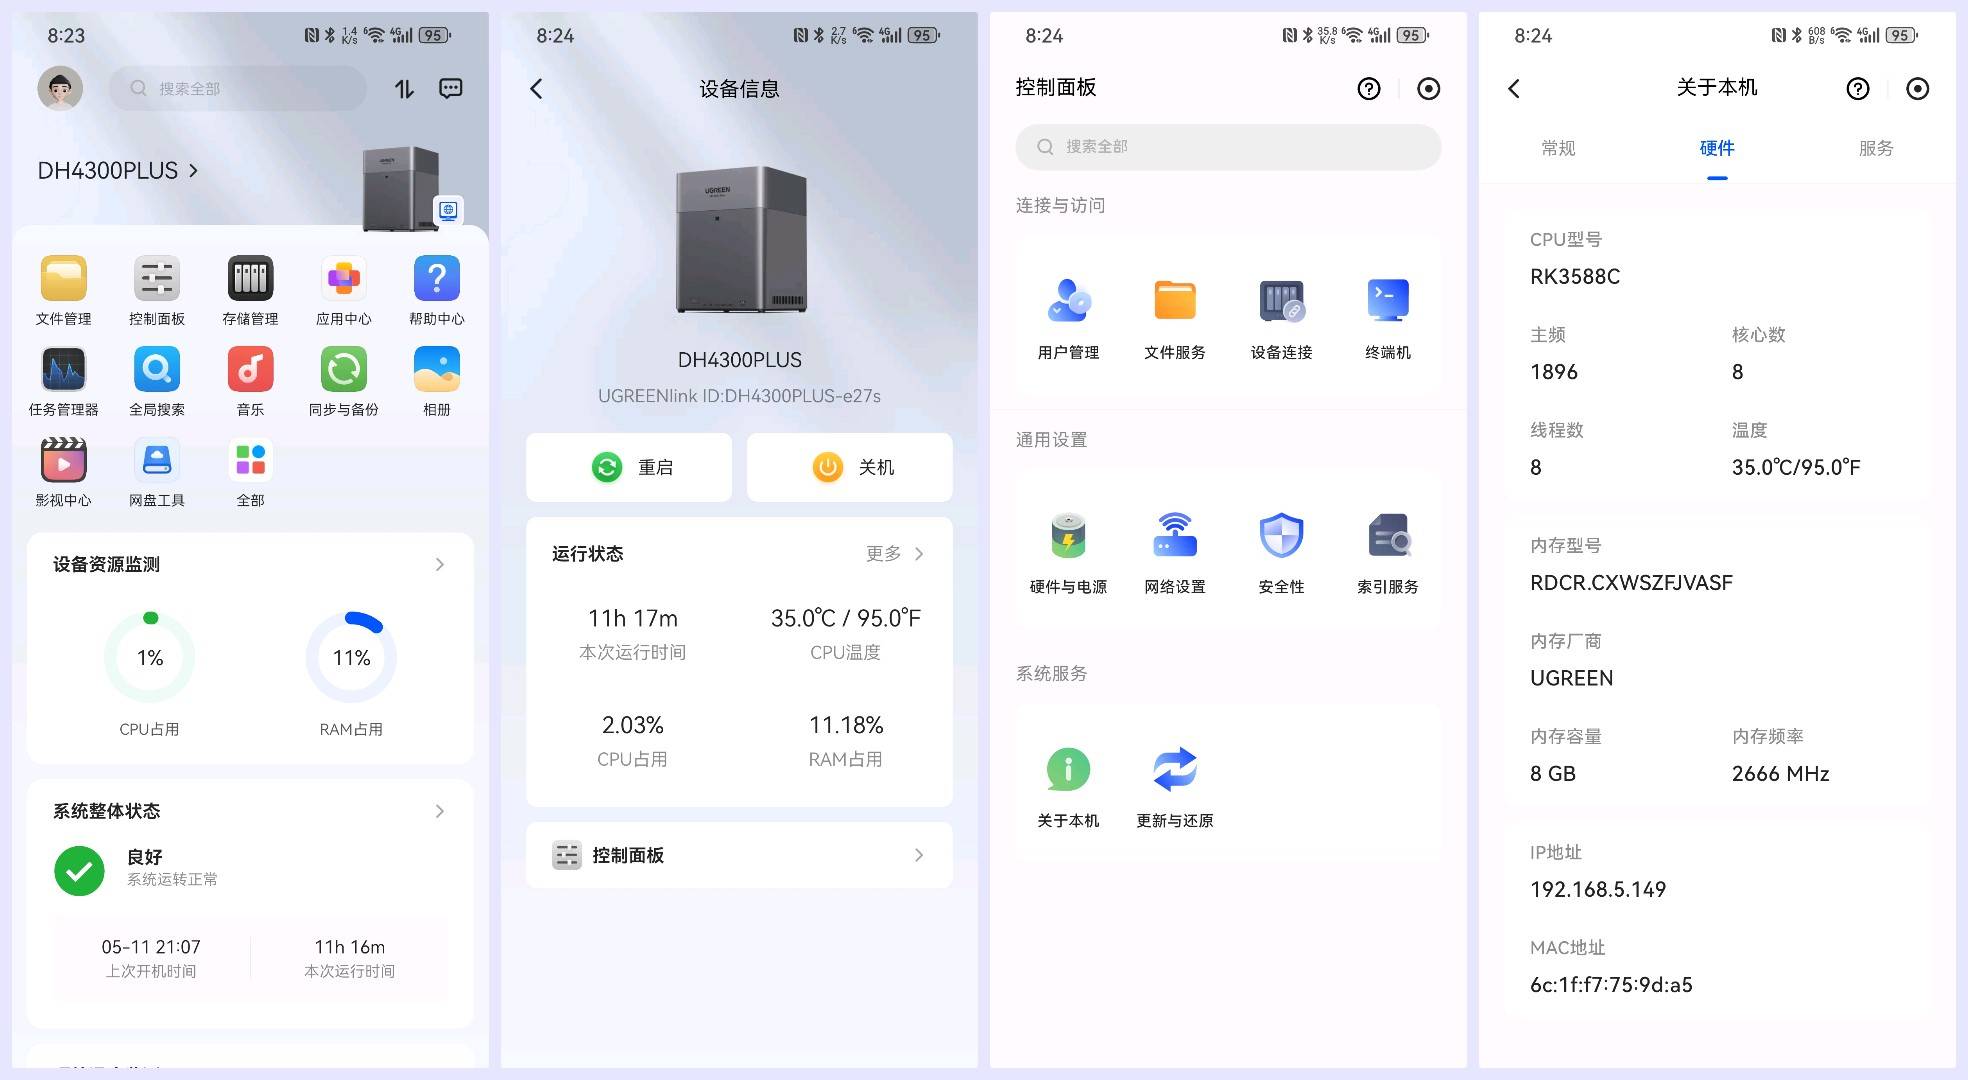Open the Terminal (终端机) icon
This screenshot has width=1968, height=1080.
click(x=1387, y=301)
